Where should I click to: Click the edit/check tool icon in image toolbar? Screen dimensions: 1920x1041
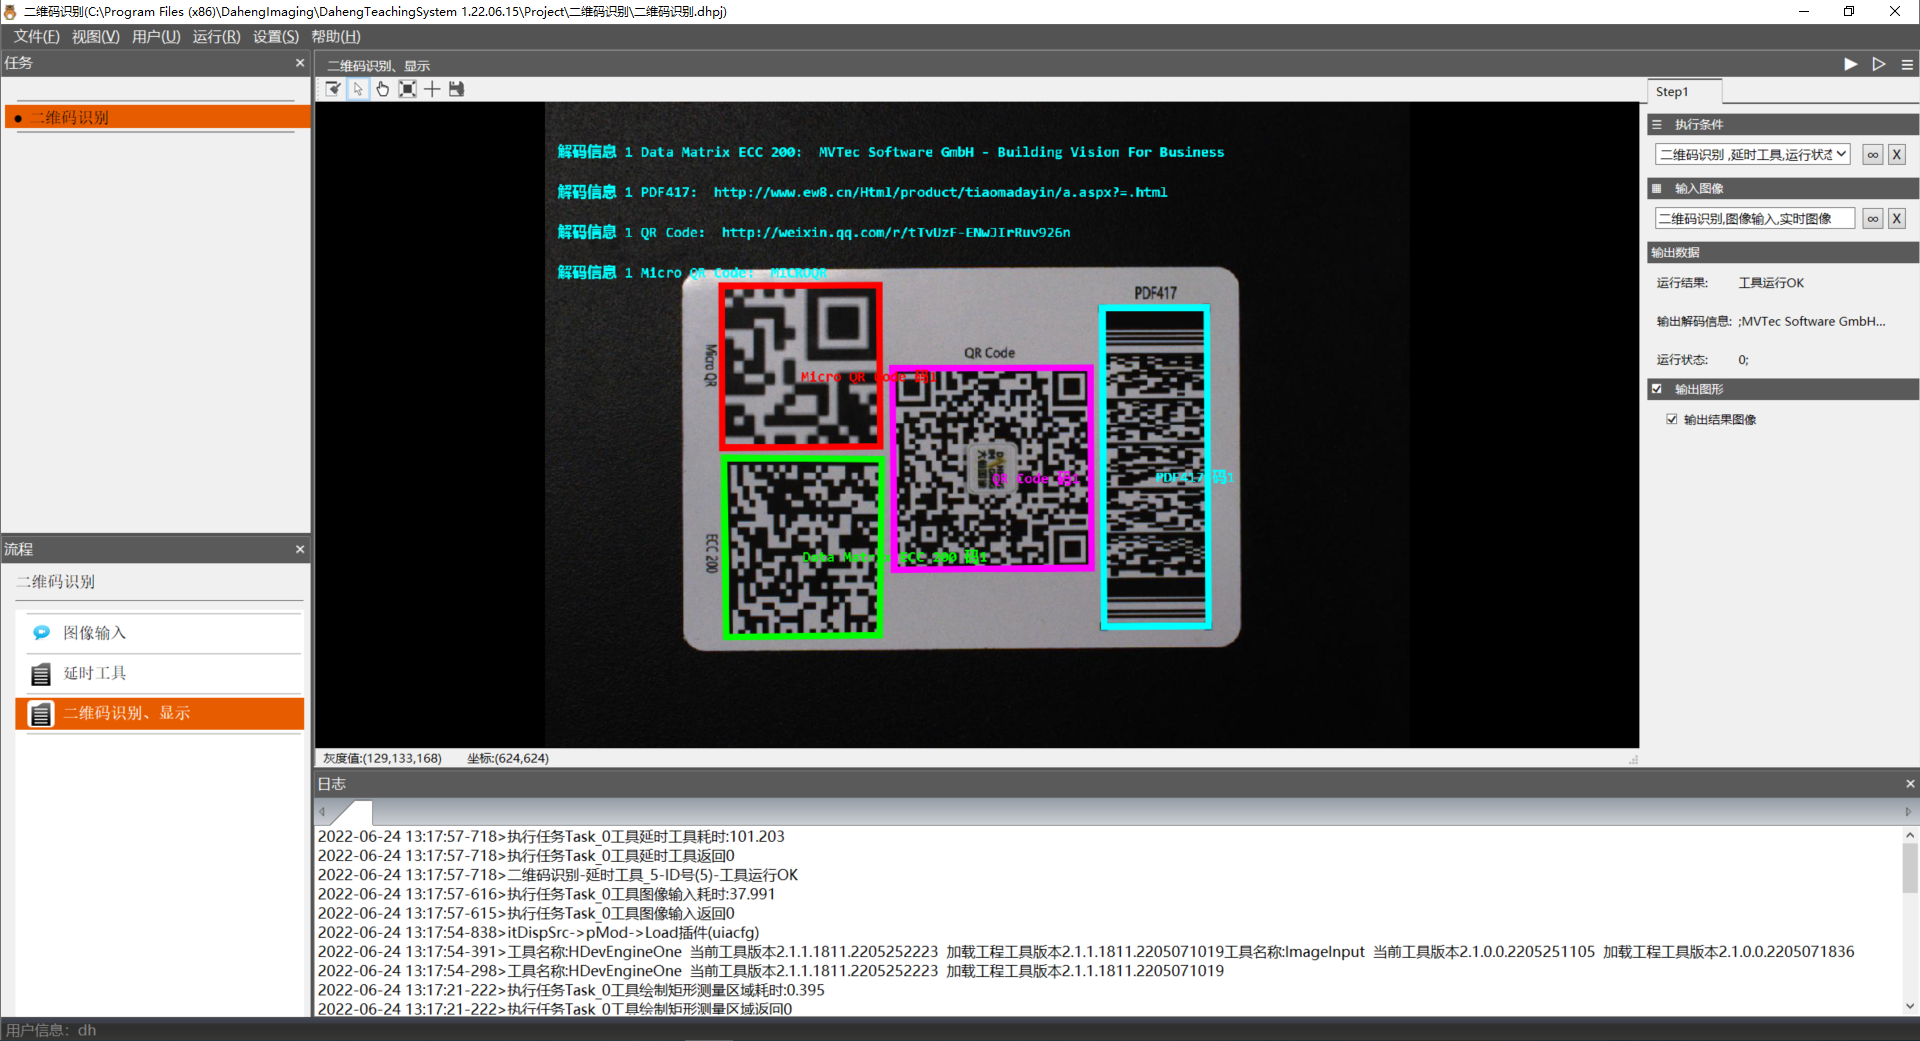click(x=334, y=89)
